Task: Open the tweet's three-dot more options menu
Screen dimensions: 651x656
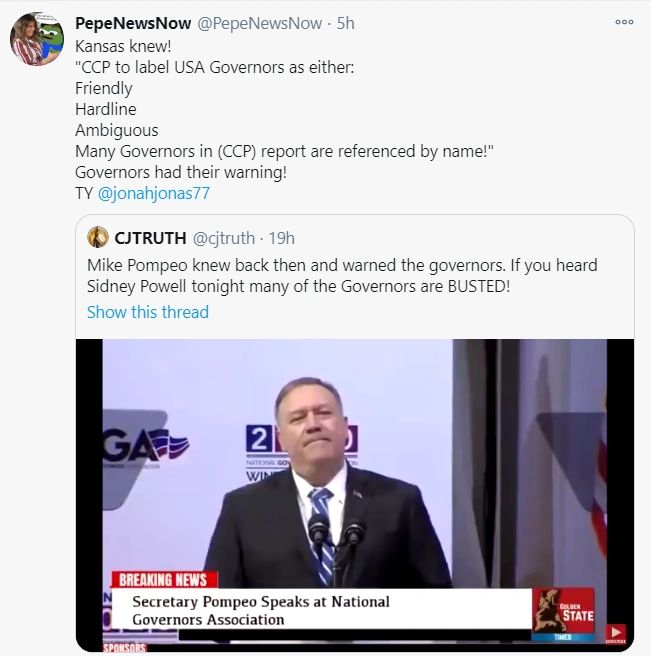Action: click(x=624, y=22)
